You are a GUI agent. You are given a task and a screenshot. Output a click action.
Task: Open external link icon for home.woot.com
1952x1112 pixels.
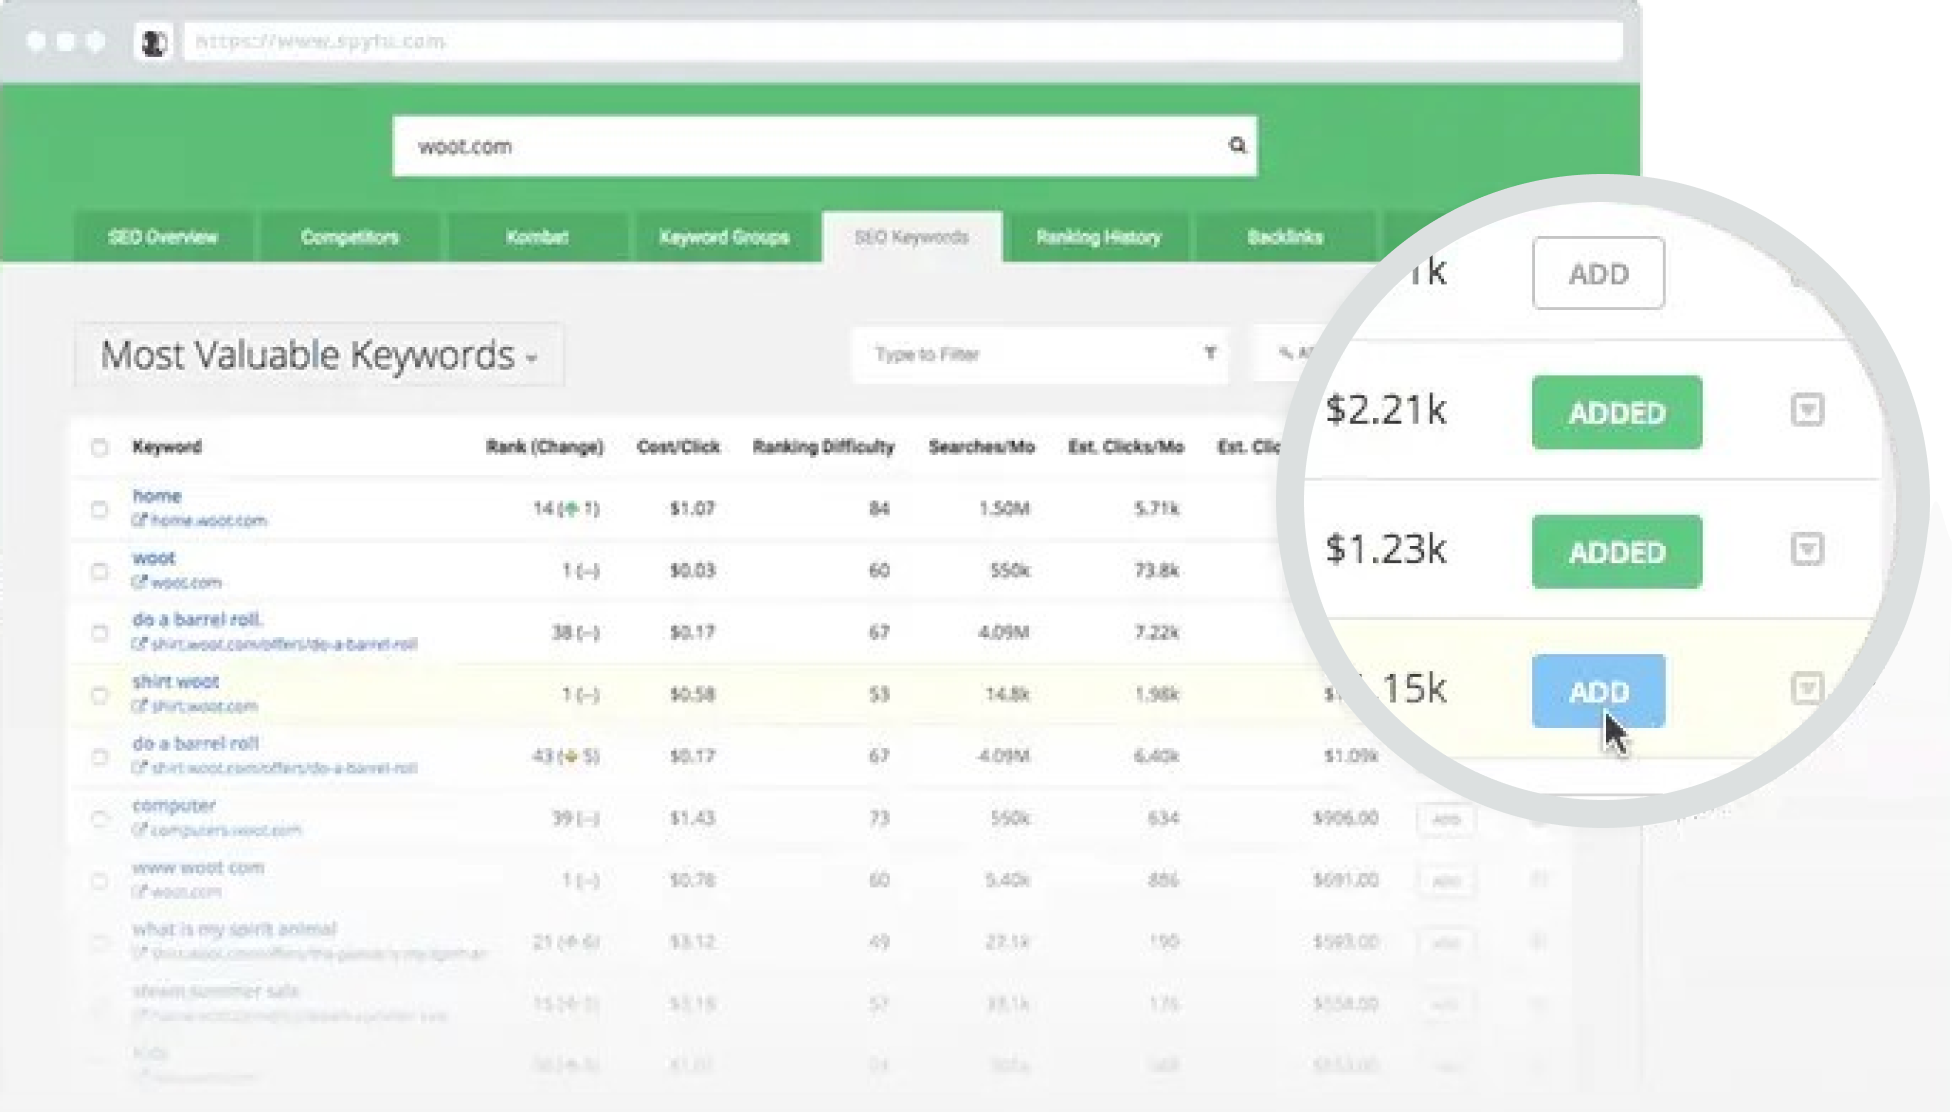(140, 520)
